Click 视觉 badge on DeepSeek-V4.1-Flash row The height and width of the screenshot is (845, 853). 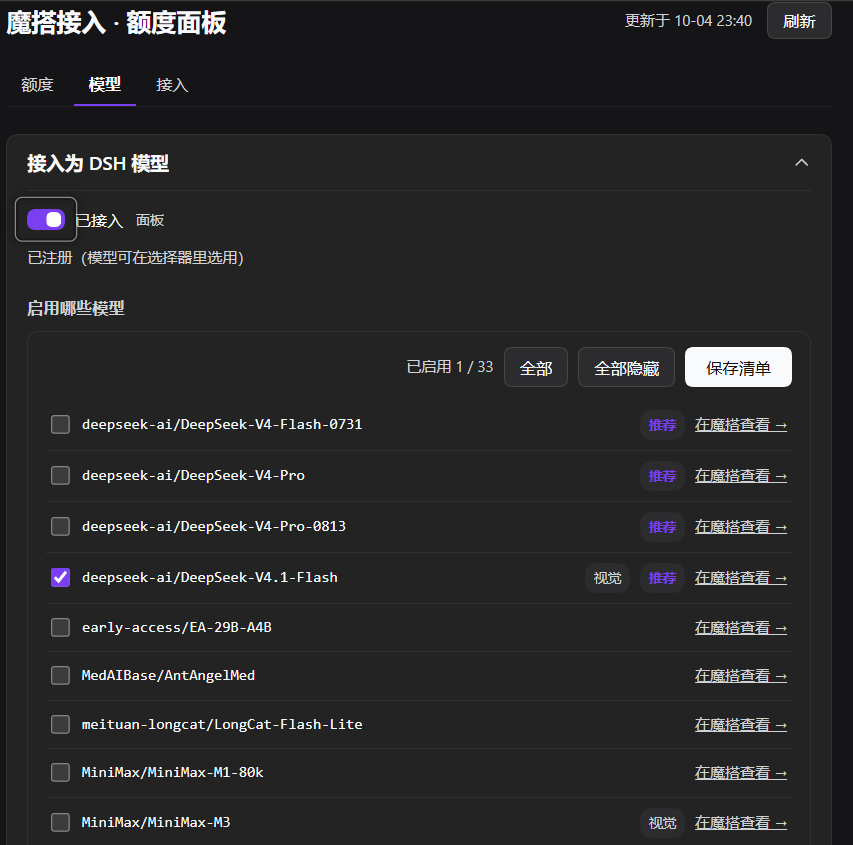(607, 578)
